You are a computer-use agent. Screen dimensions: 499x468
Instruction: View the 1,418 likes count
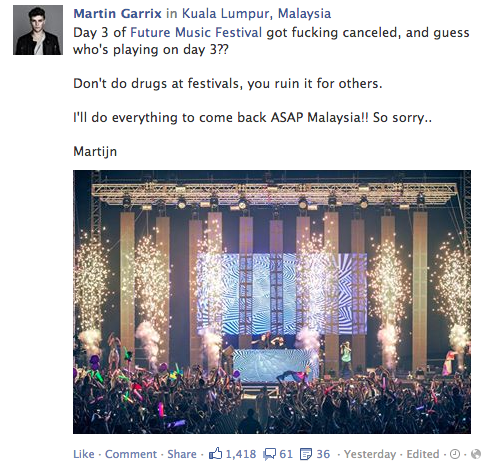click(241, 454)
